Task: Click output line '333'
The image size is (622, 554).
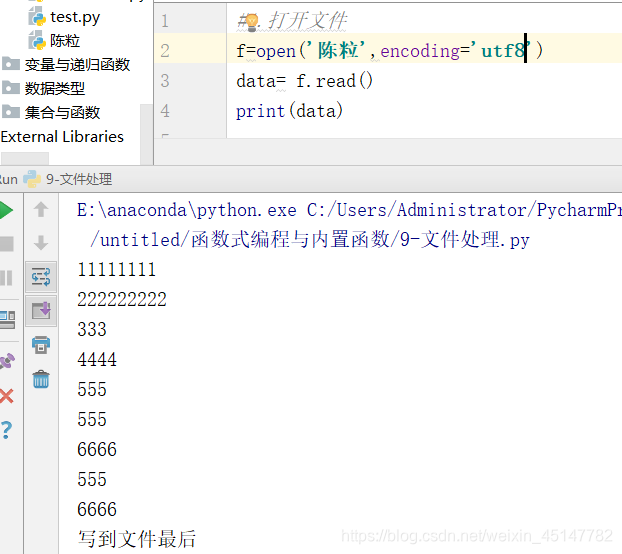Action: click(x=92, y=330)
